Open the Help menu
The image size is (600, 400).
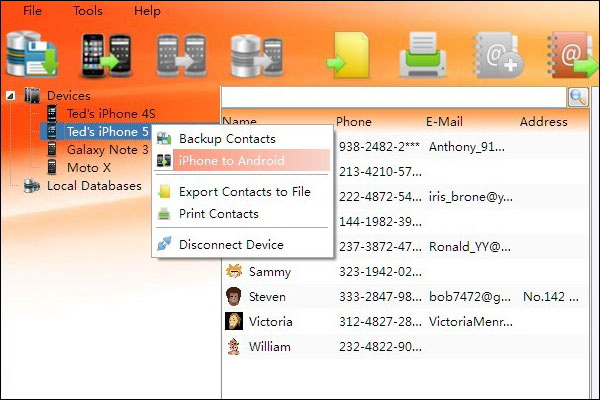147,11
